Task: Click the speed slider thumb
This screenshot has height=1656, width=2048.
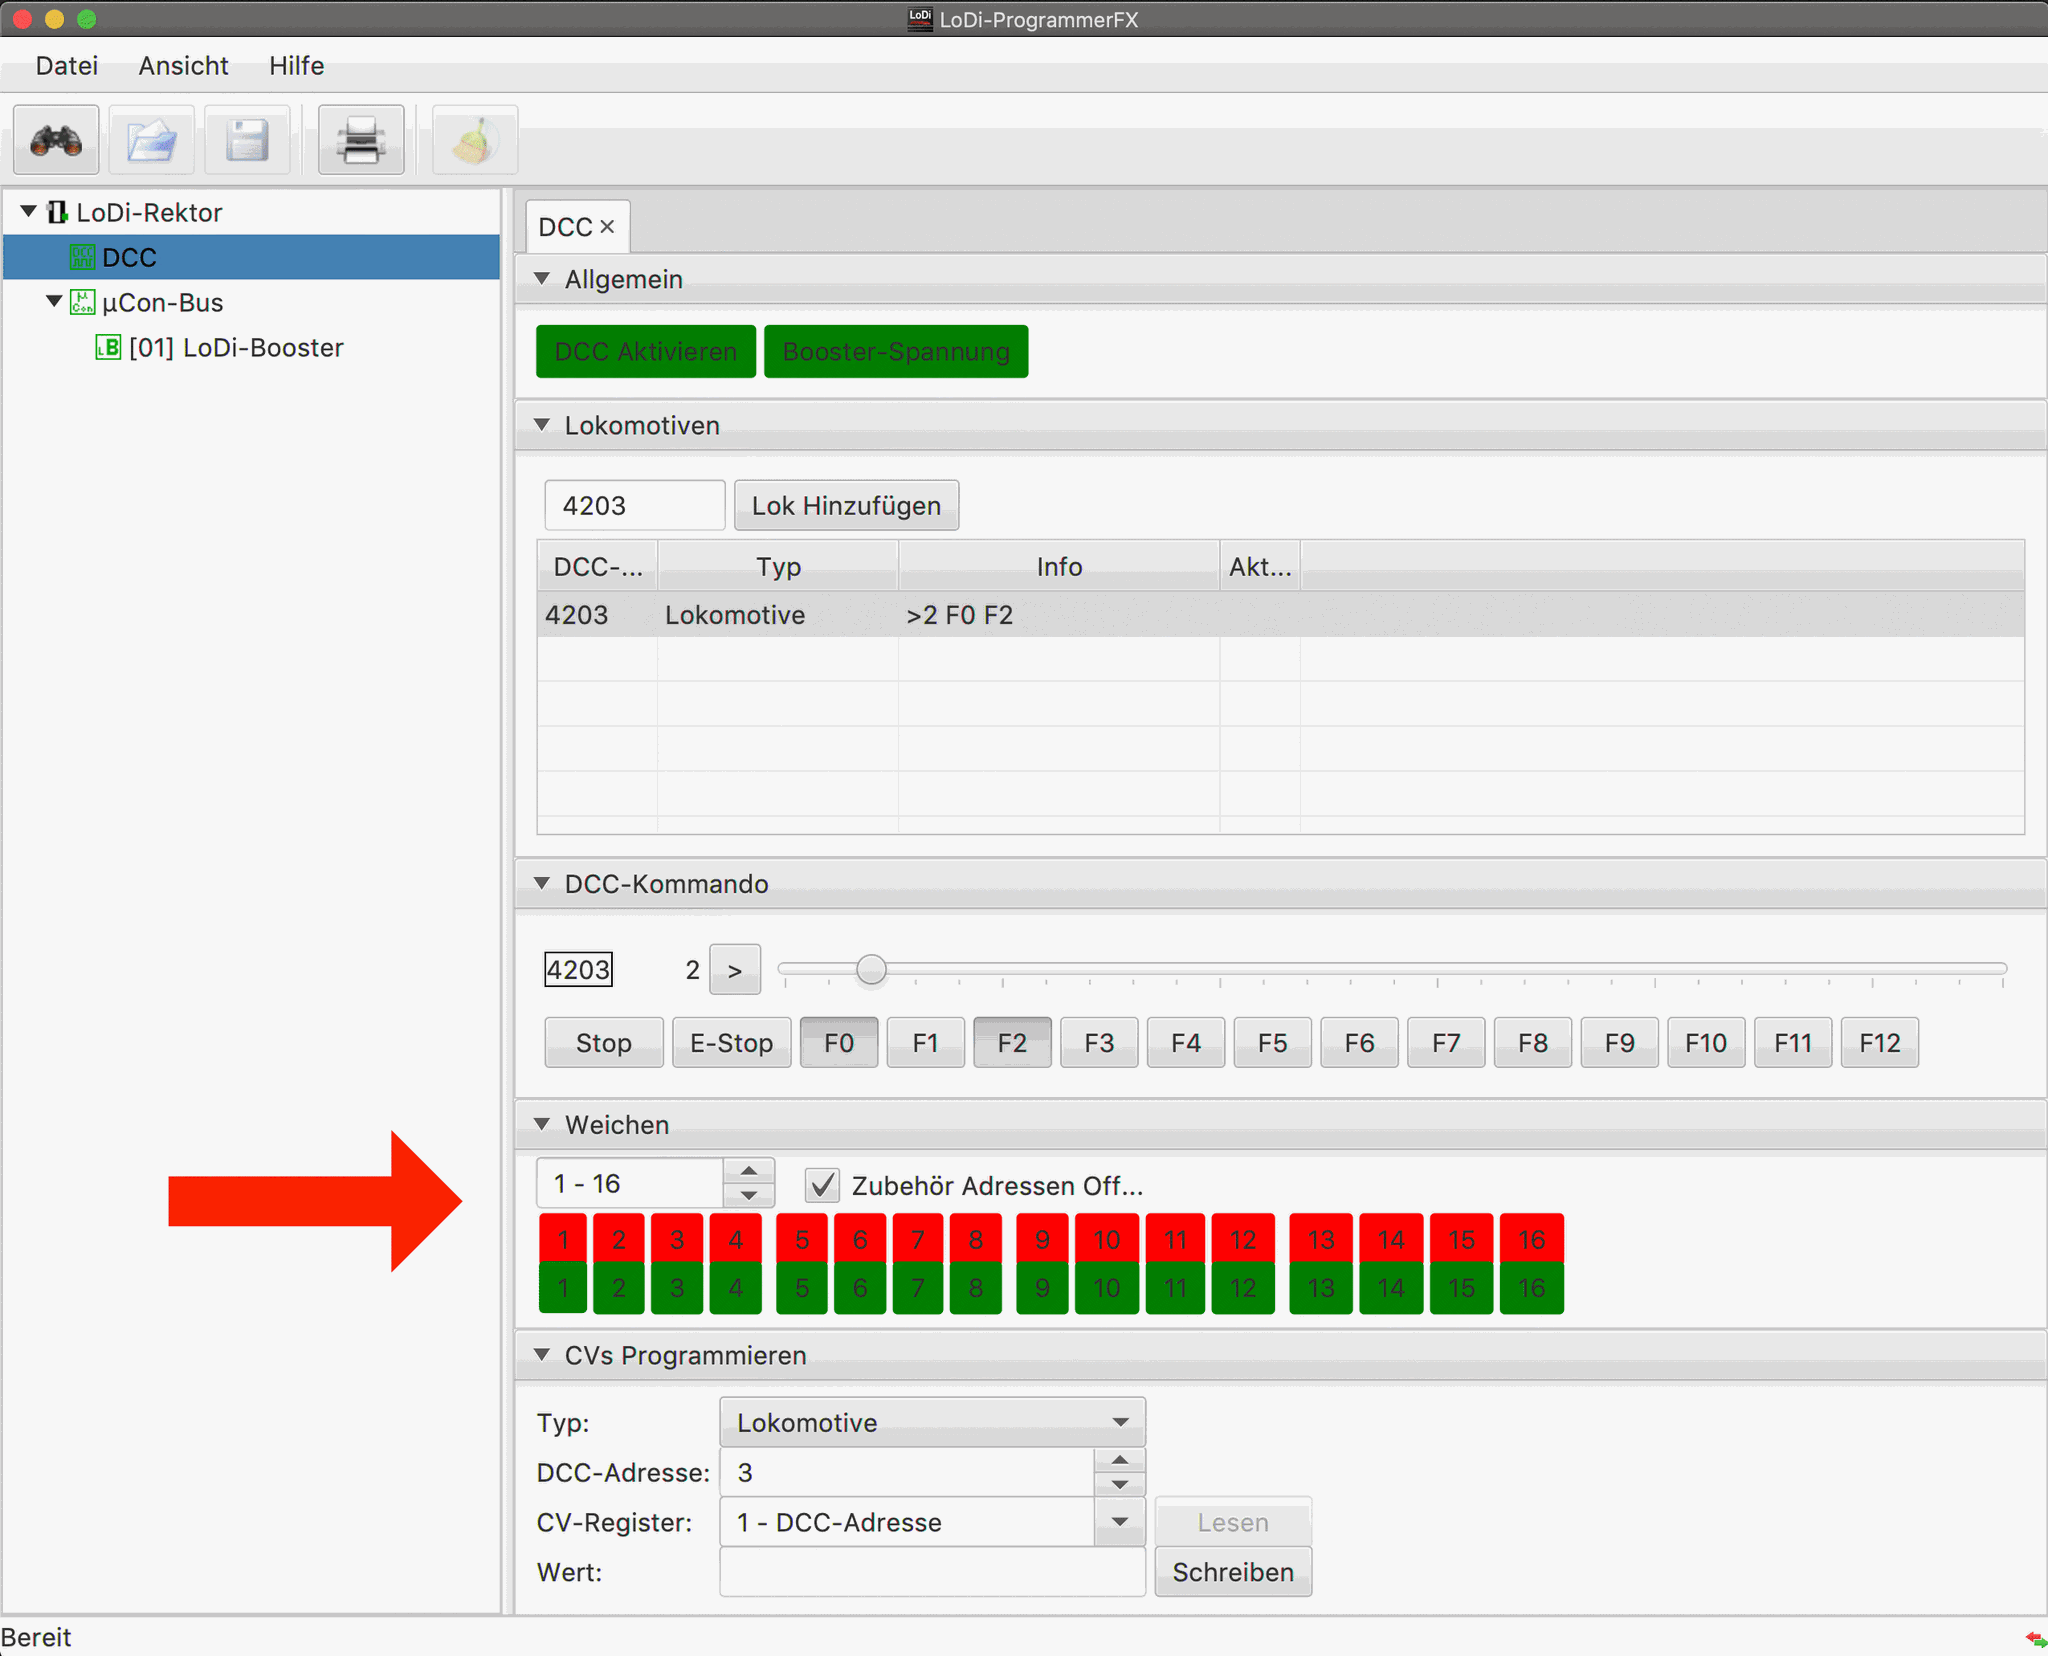Action: pyautogui.click(x=872, y=969)
